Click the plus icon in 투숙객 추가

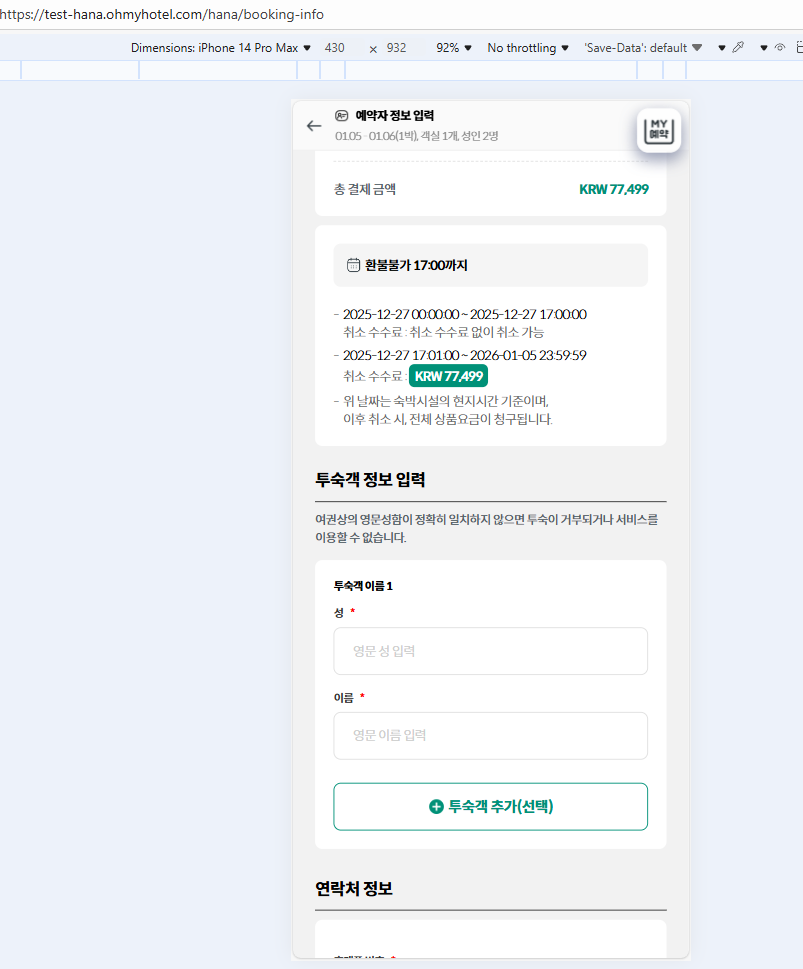[436, 806]
